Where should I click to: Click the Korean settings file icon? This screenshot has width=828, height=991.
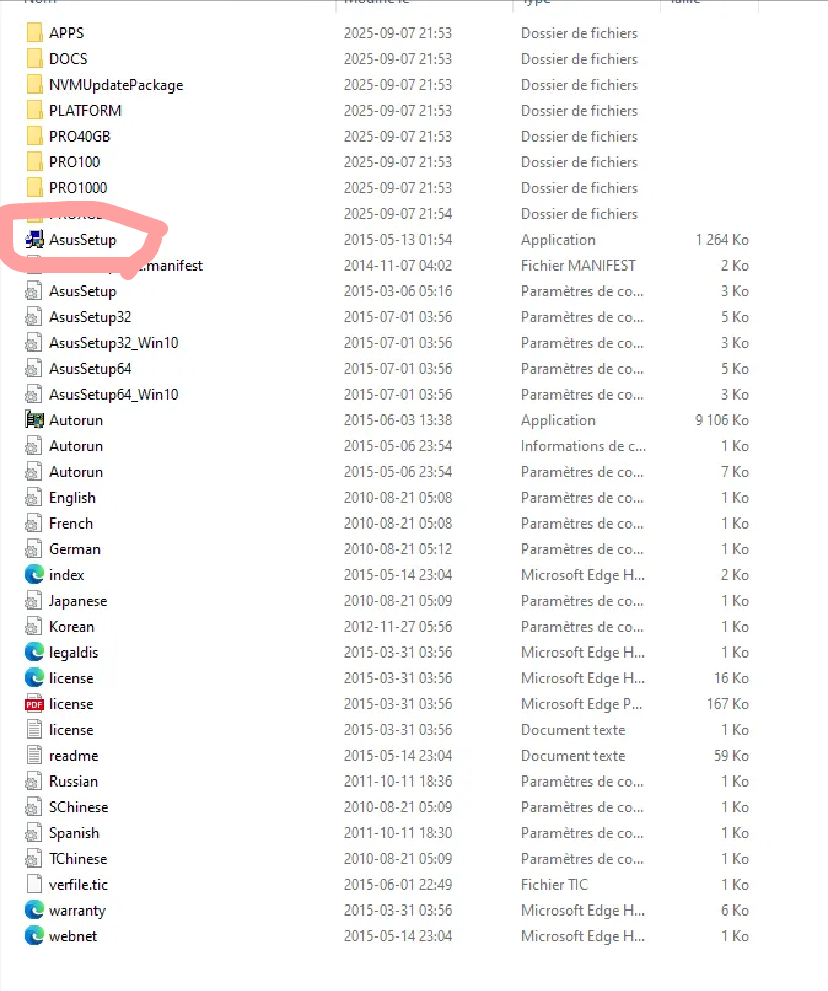tap(35, 626)
